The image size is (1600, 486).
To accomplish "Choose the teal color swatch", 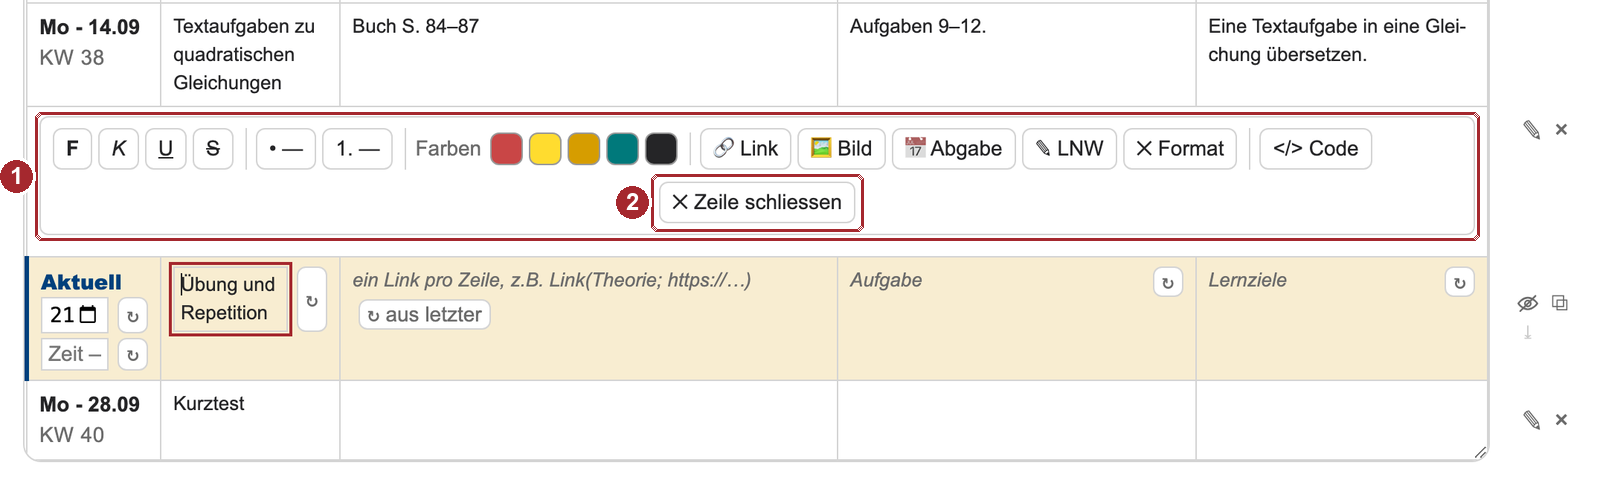I will coord(622,149).
